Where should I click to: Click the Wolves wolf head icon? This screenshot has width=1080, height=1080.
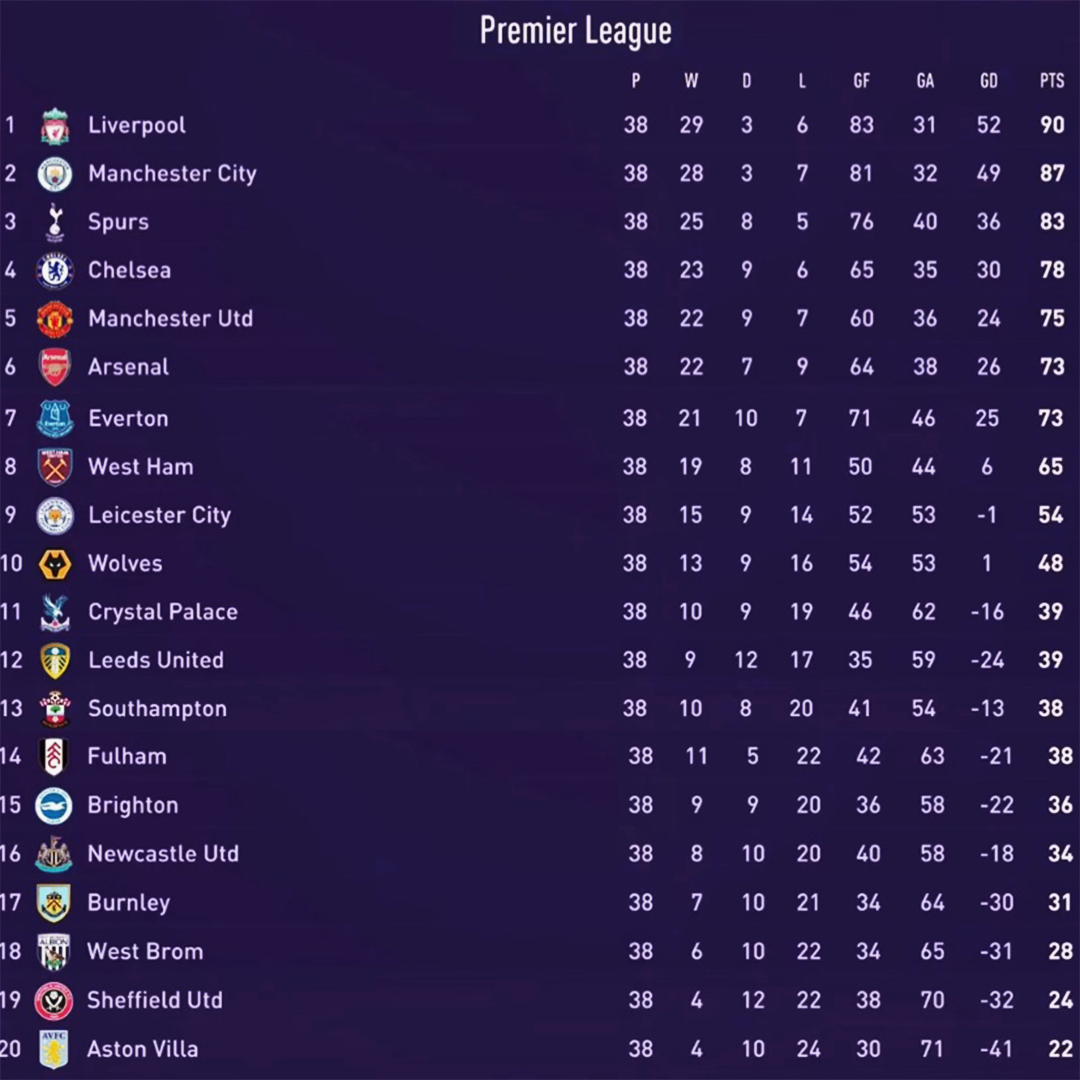click(54, 564)
